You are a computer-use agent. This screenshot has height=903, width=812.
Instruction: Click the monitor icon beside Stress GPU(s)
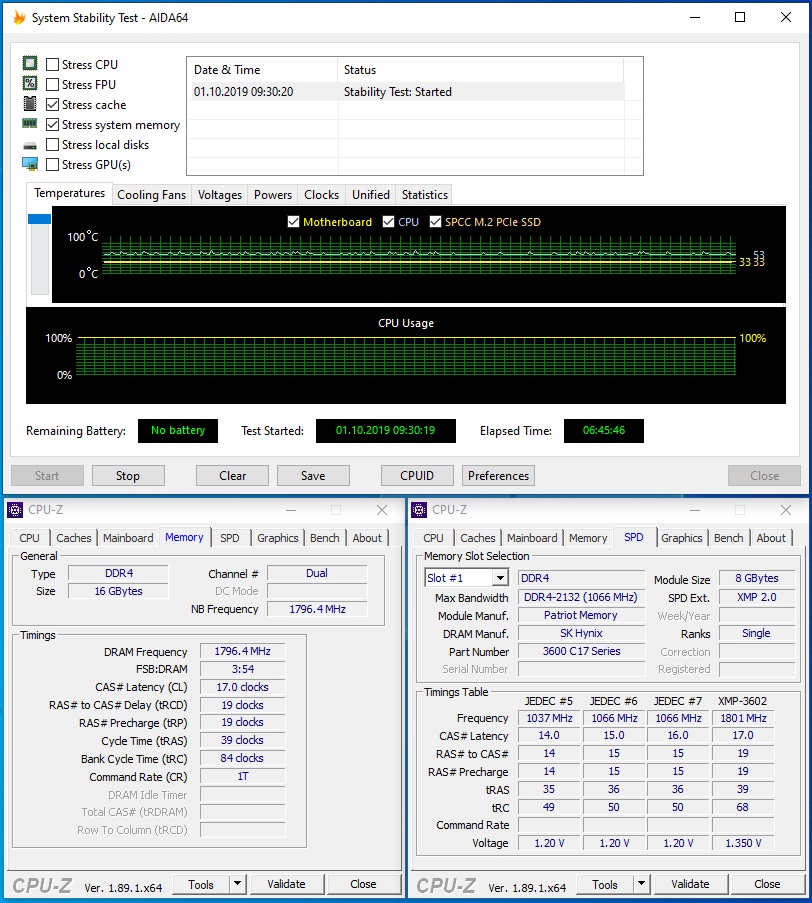[x=30, y=164]
